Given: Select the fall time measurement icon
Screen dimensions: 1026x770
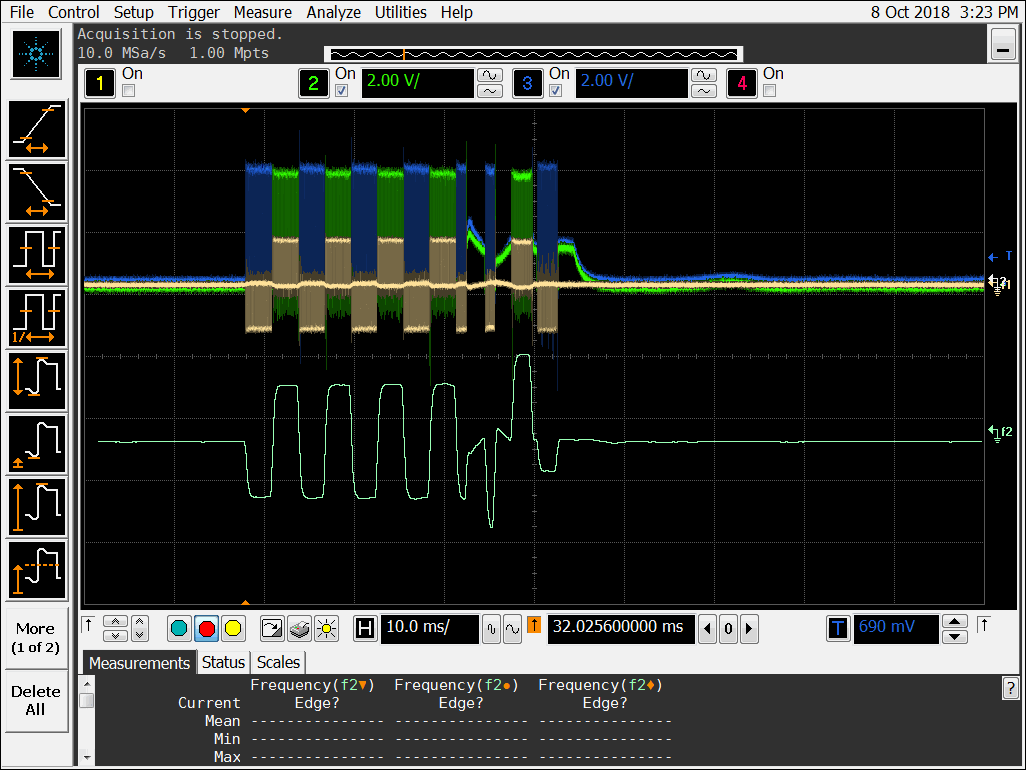Looking at the screenshot, I should point(37,192).
